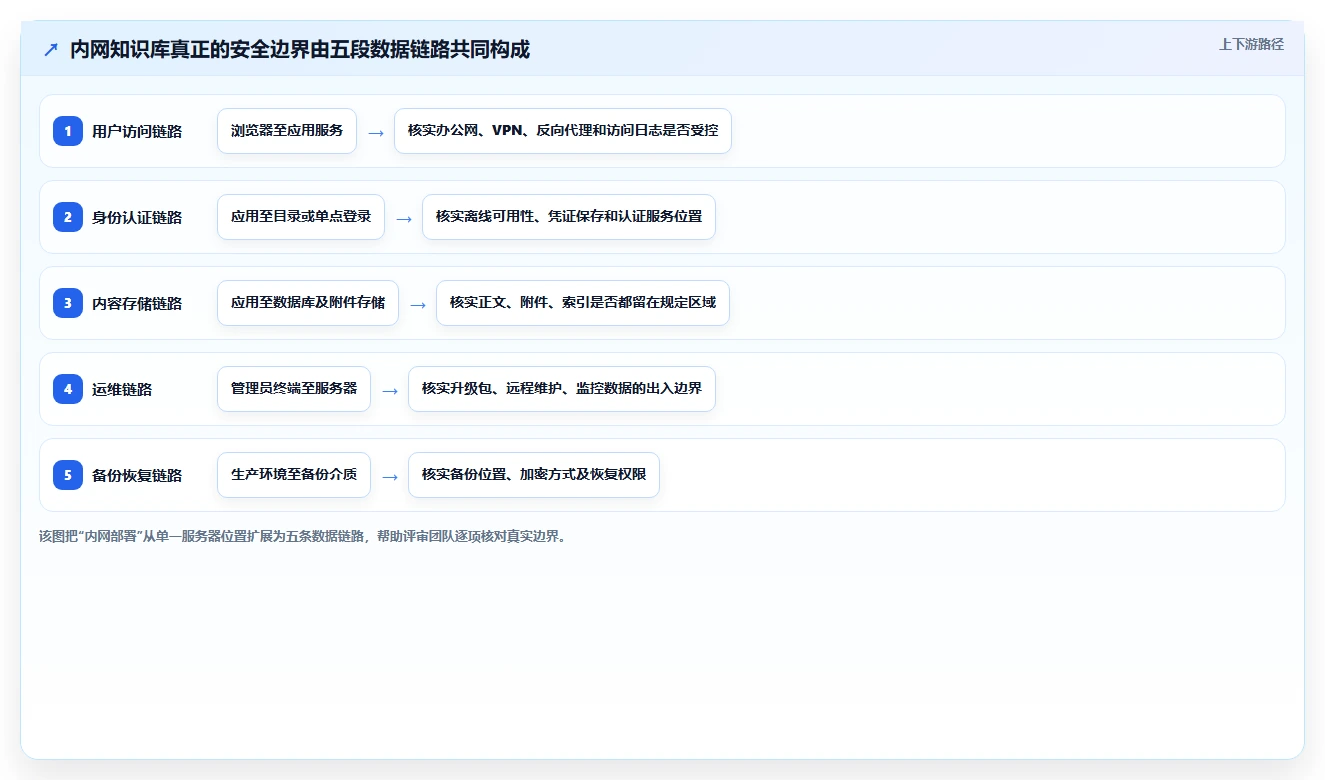Screen dimensions: 1325x780
Task: Click the 管理员终端至服务器 box
Action: 294,389
